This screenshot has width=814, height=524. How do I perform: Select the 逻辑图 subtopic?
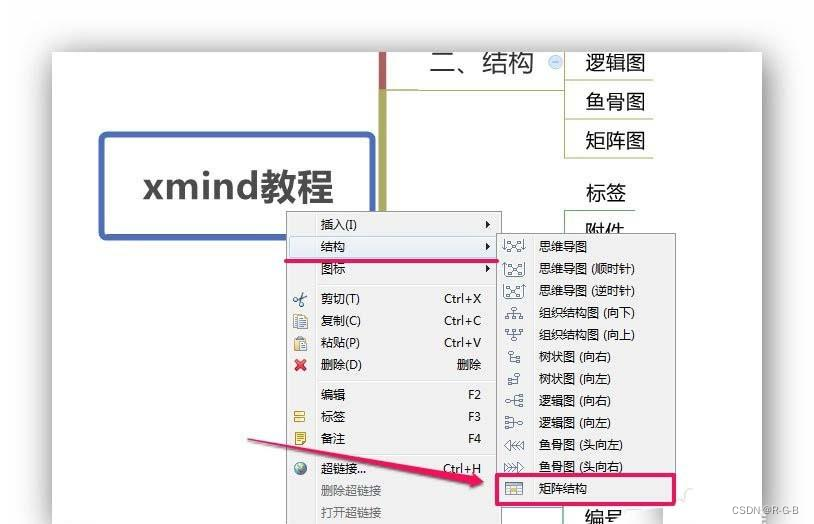point(615,63)
